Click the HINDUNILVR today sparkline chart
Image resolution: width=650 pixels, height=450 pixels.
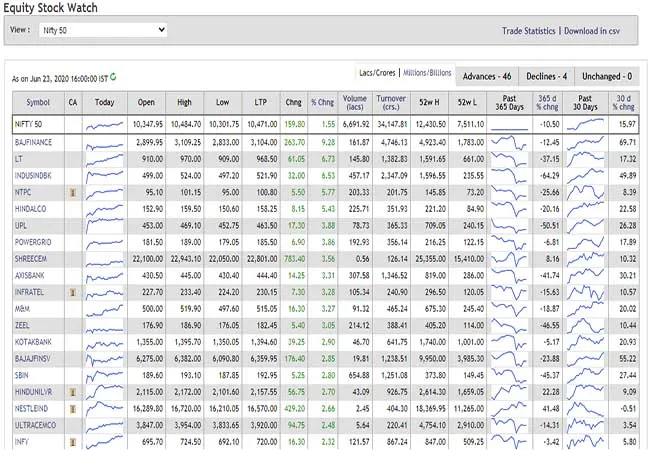(x=104, y=392)
